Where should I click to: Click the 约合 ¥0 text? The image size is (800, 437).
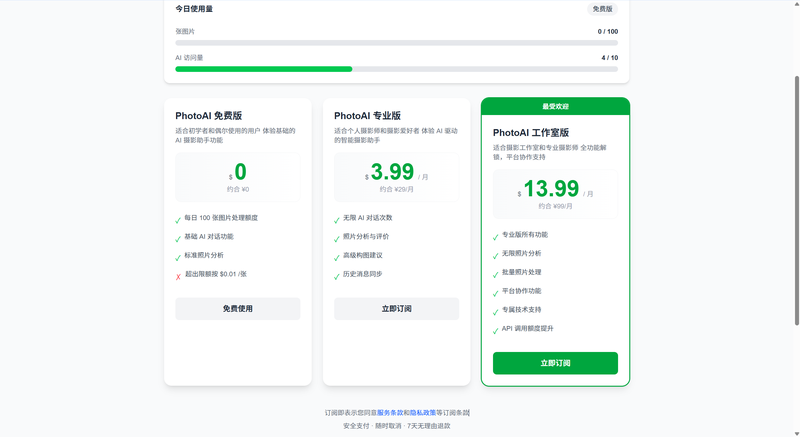[238, 189]
